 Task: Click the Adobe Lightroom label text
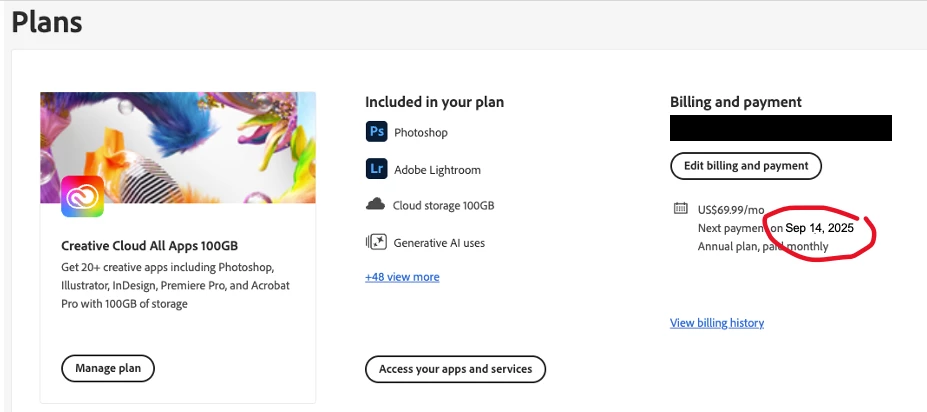tap(437, 170)
